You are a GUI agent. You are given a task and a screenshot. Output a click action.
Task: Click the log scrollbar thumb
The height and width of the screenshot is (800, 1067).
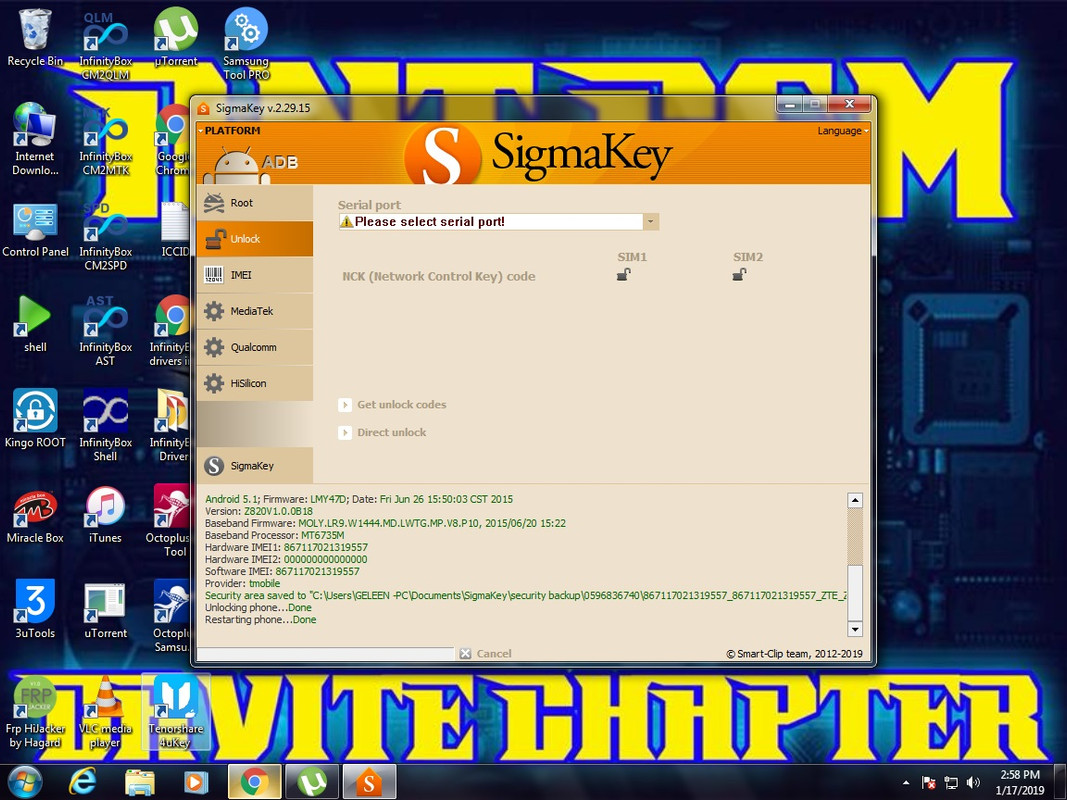pos(855,592)
